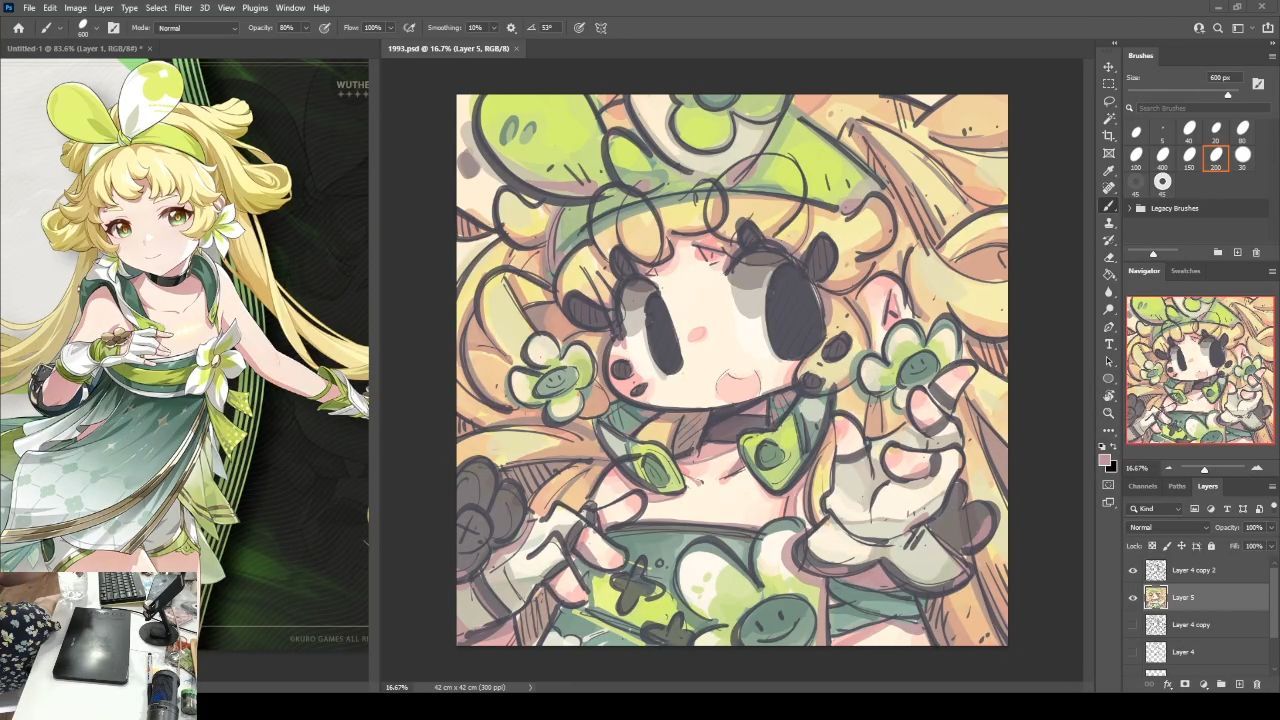Add a layer mask
Viewport: 1280px width, 720px height.
coord(1185,684)
